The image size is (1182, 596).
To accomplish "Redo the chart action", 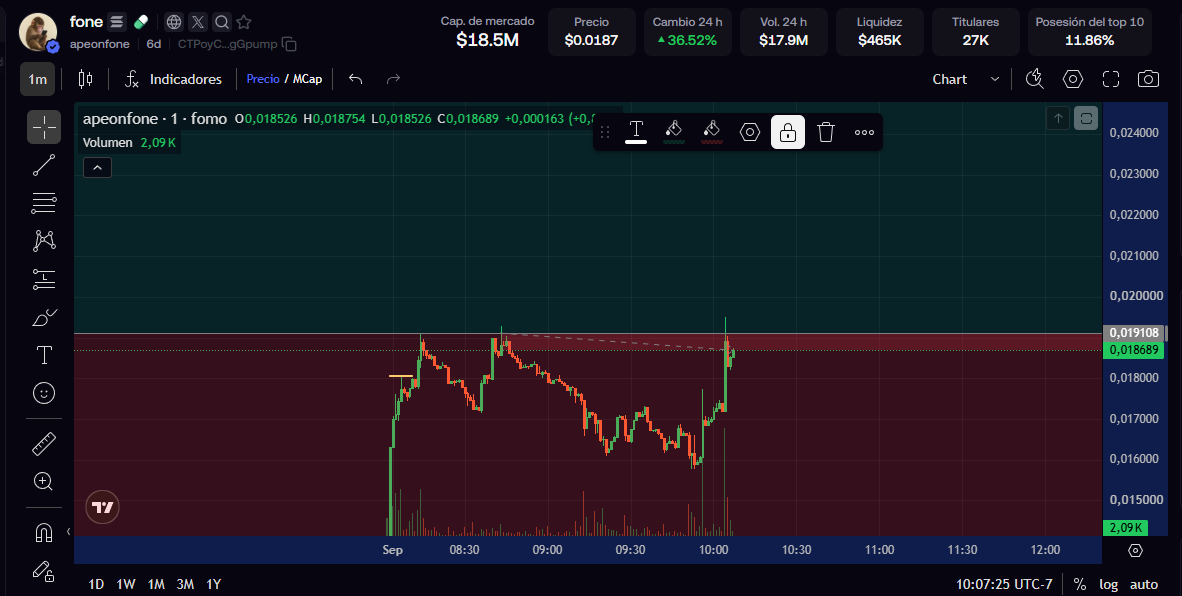I will tap(393, 79).
